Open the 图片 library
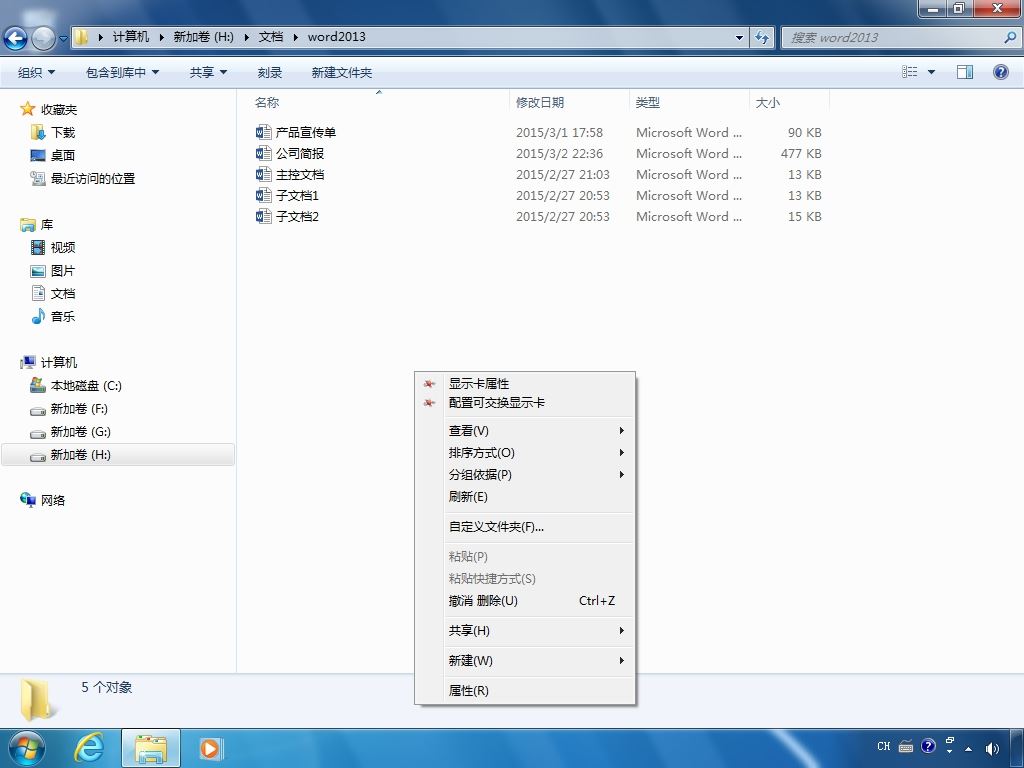Viewport: 1024px width, 768px height. tap(54, 270)
